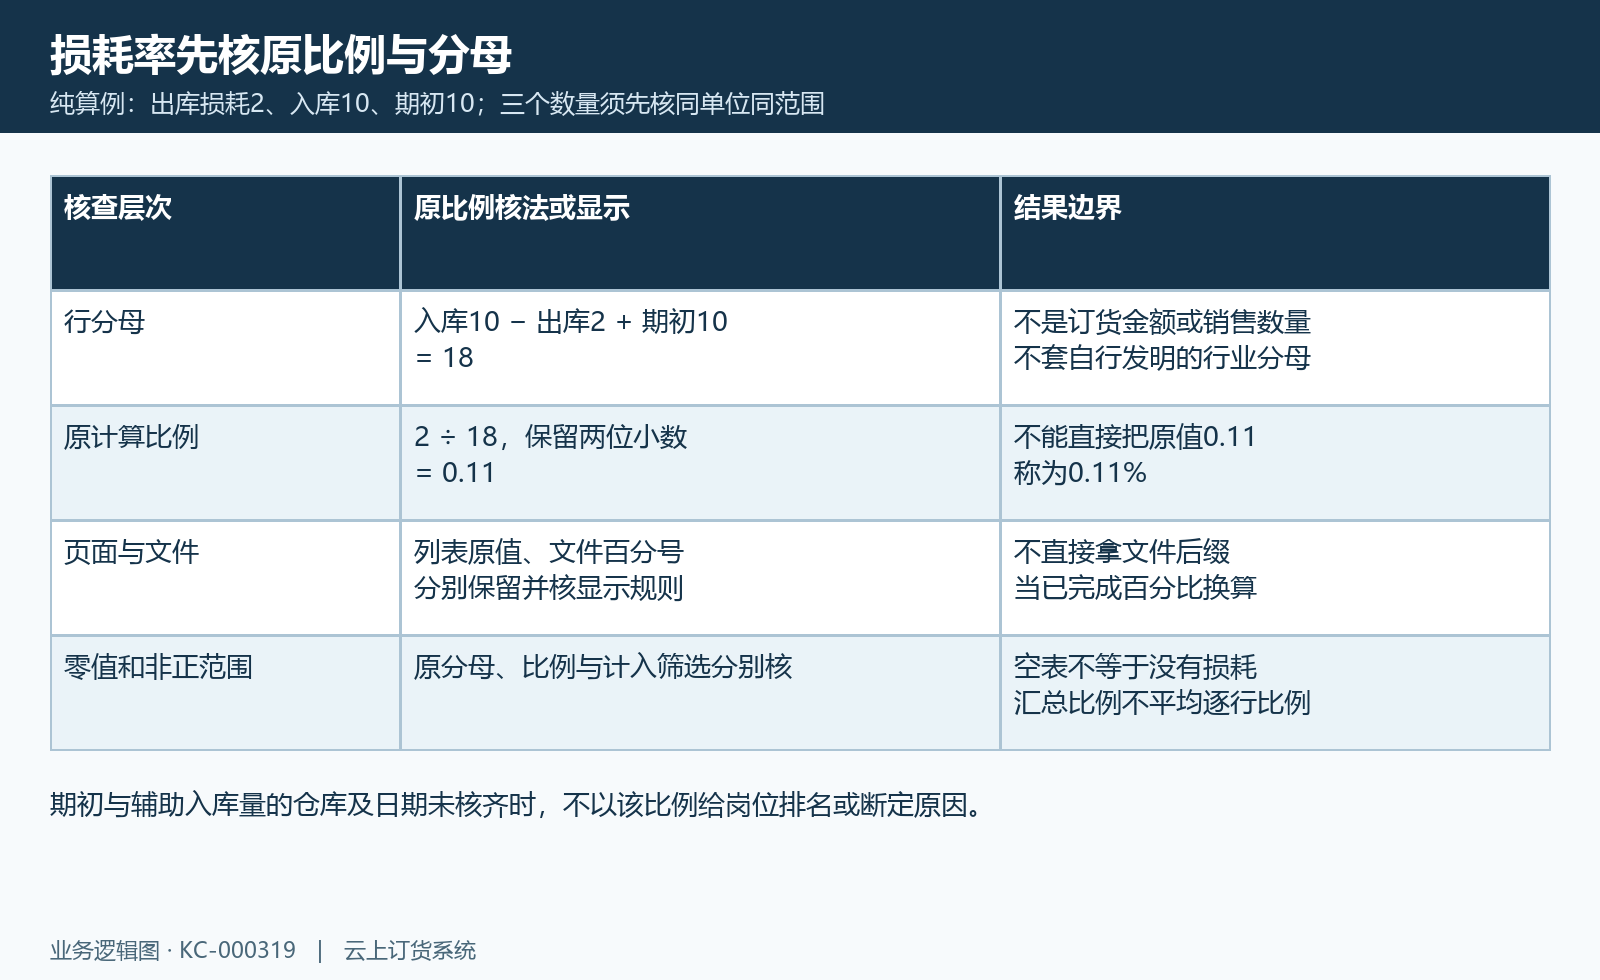The width and height of the screenshot is (1600, 980).
Task: Click the footer text 云上订货系统
Action: click(x=410, y=950)
